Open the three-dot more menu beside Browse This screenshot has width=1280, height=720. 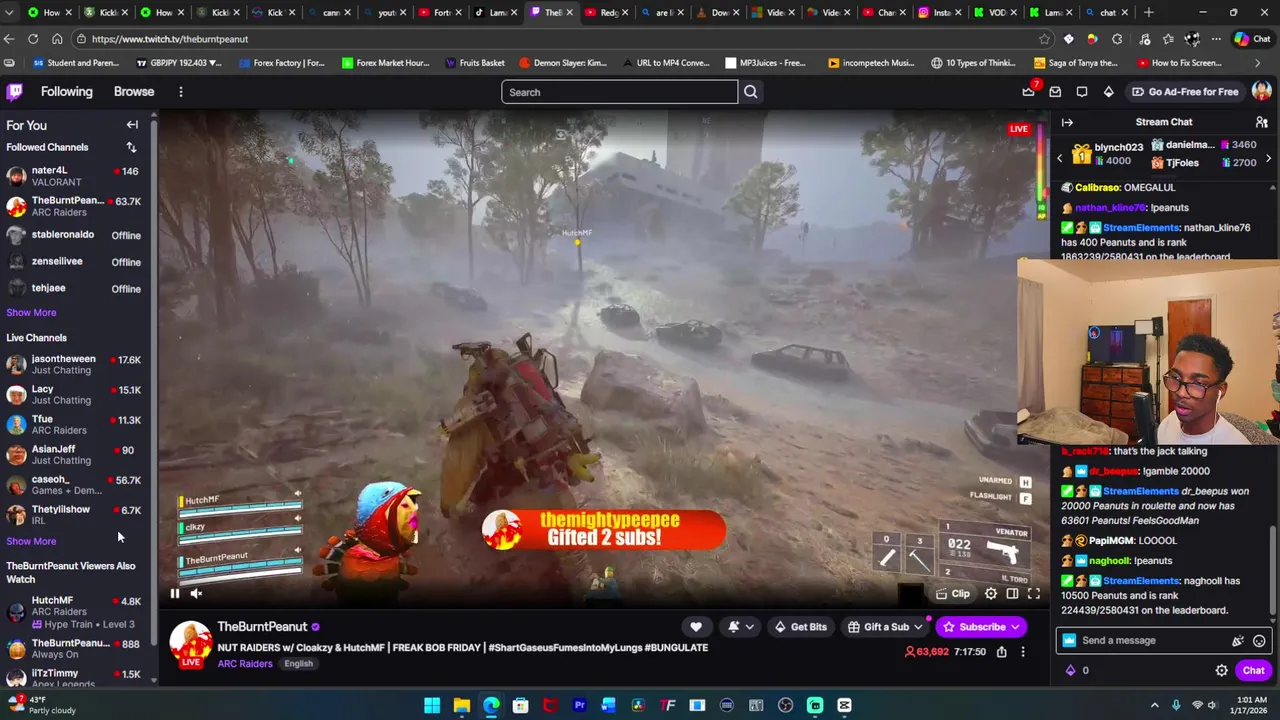(181, 92)
